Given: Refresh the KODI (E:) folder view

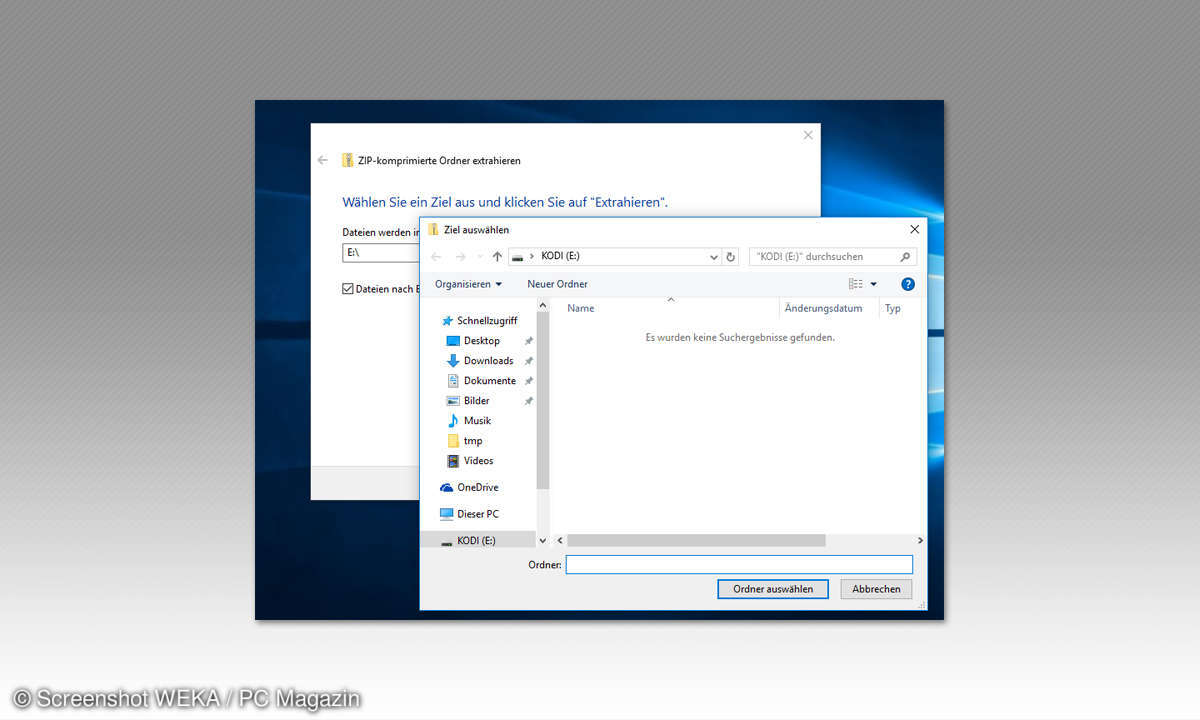Looking at the screenshot, I should 731,257.
